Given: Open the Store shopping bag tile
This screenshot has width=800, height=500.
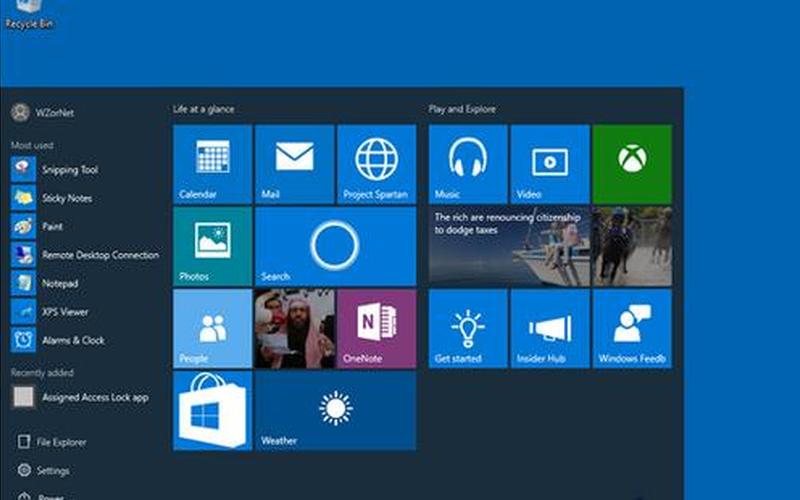Looking at the screenshot, I should (x=212, y=411).
